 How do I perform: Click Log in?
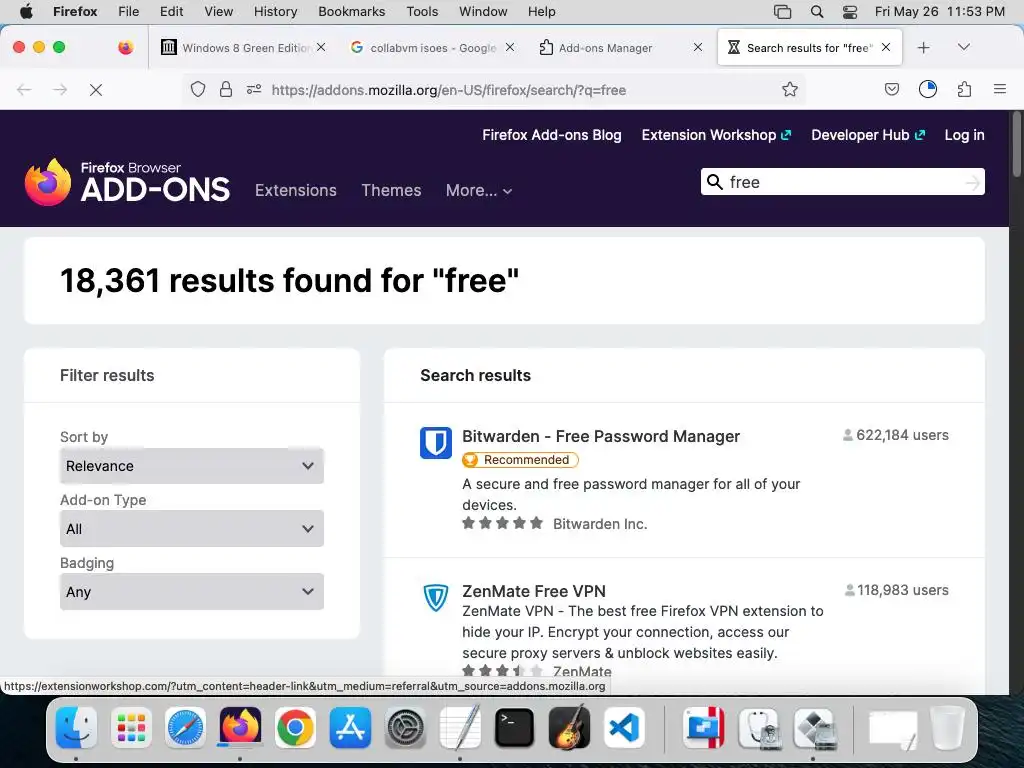[x=964, y=135]
